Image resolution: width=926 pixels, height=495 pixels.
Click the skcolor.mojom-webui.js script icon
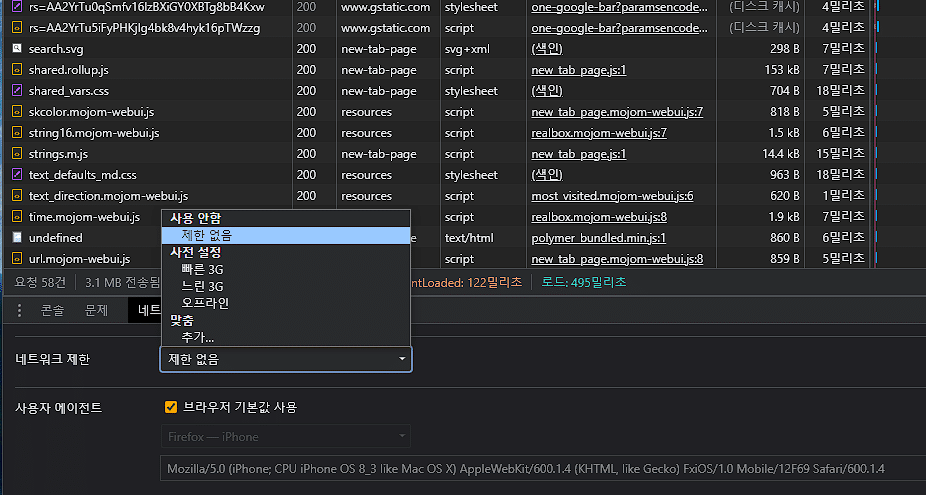pos(17,112)
